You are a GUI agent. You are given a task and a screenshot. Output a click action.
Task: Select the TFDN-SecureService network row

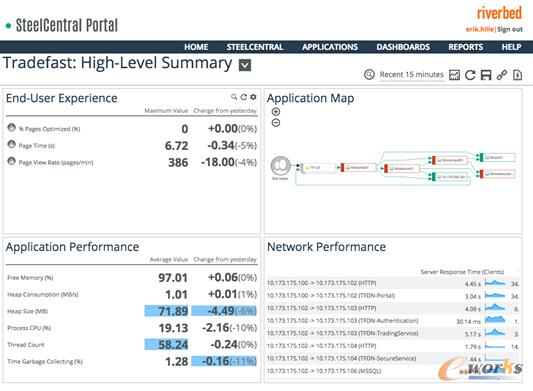(x=393, y=358)
